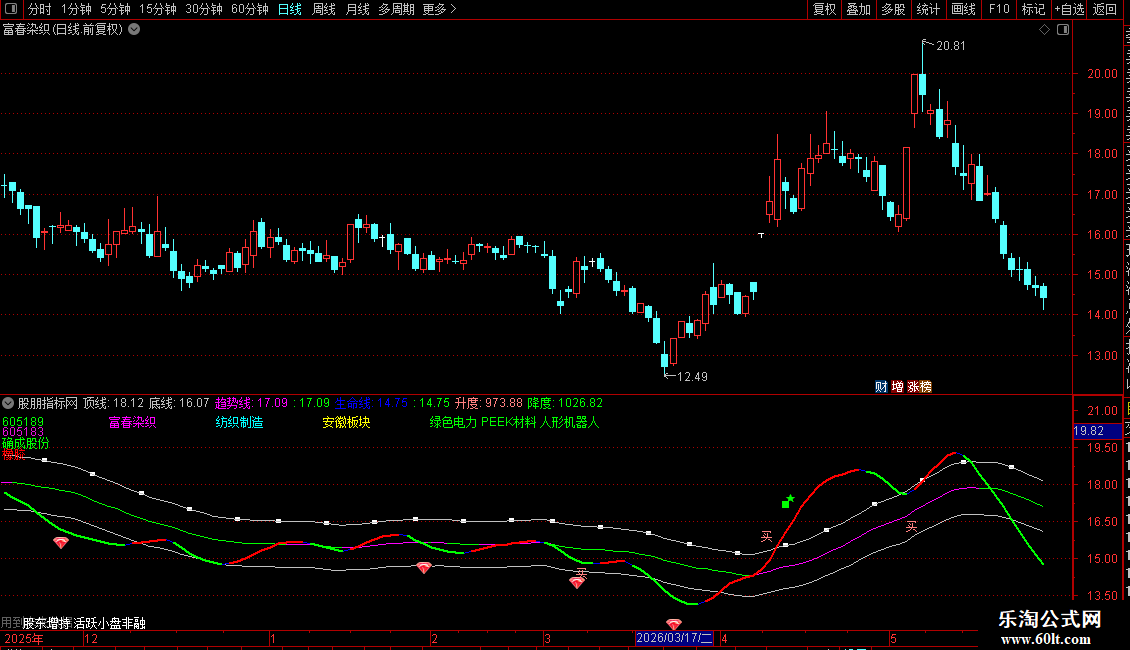Click the 股东增持 活跃小盘非融 text
This screenshot has width=1130, height=650.
[84, 623]
